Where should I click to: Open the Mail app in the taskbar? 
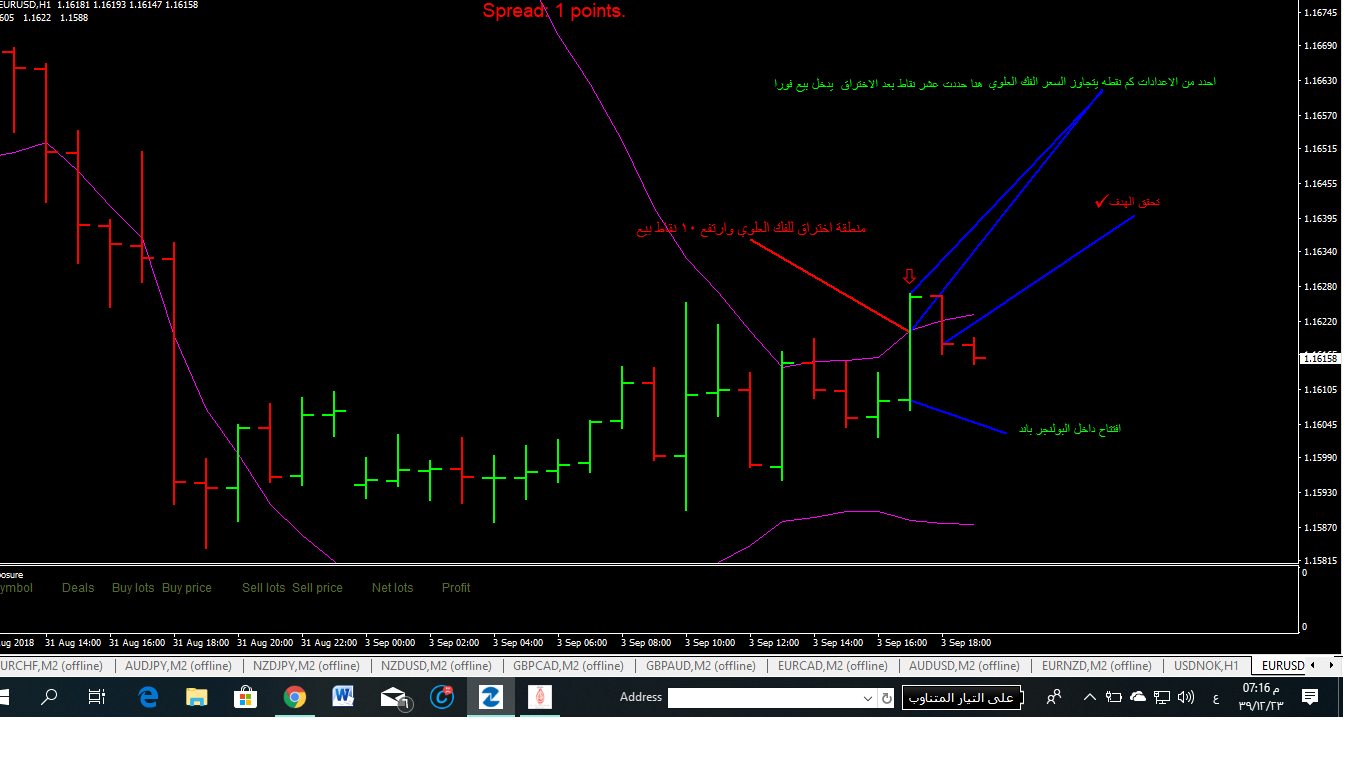pyautogui.click(x=393, y=698)
